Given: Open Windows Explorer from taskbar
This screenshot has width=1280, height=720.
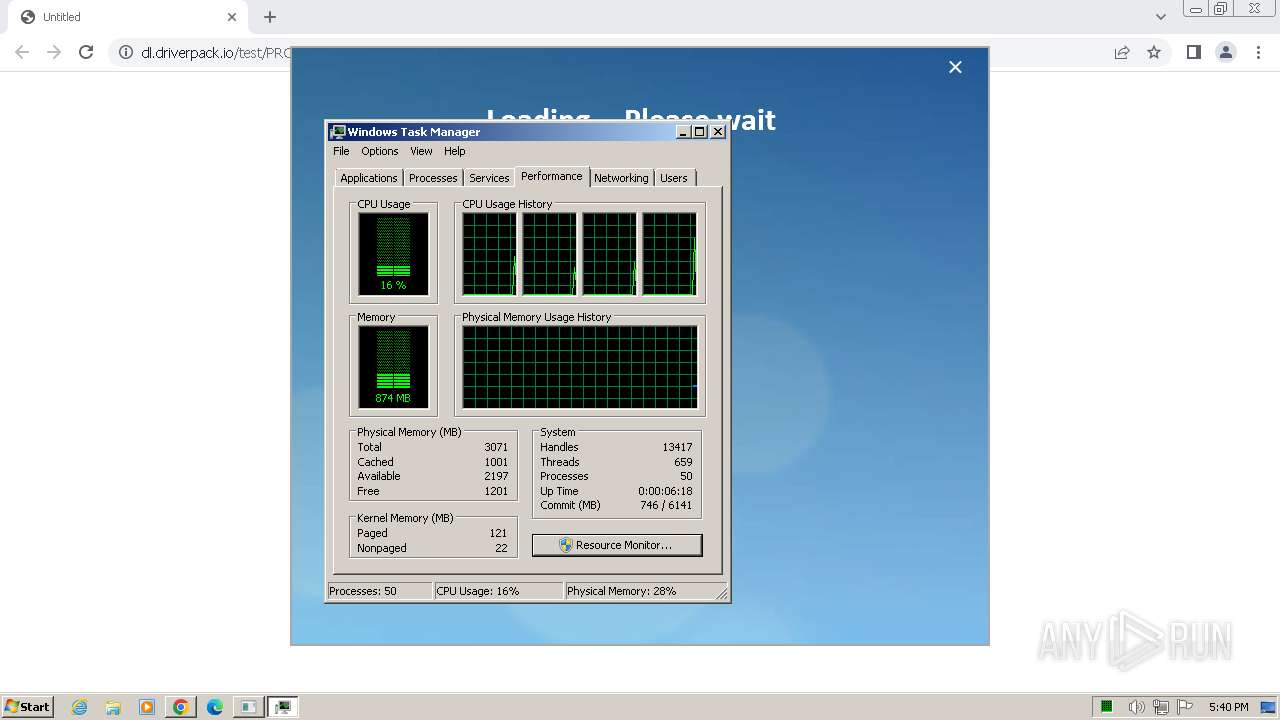Looking at the screenshot, I should (113, 707).
